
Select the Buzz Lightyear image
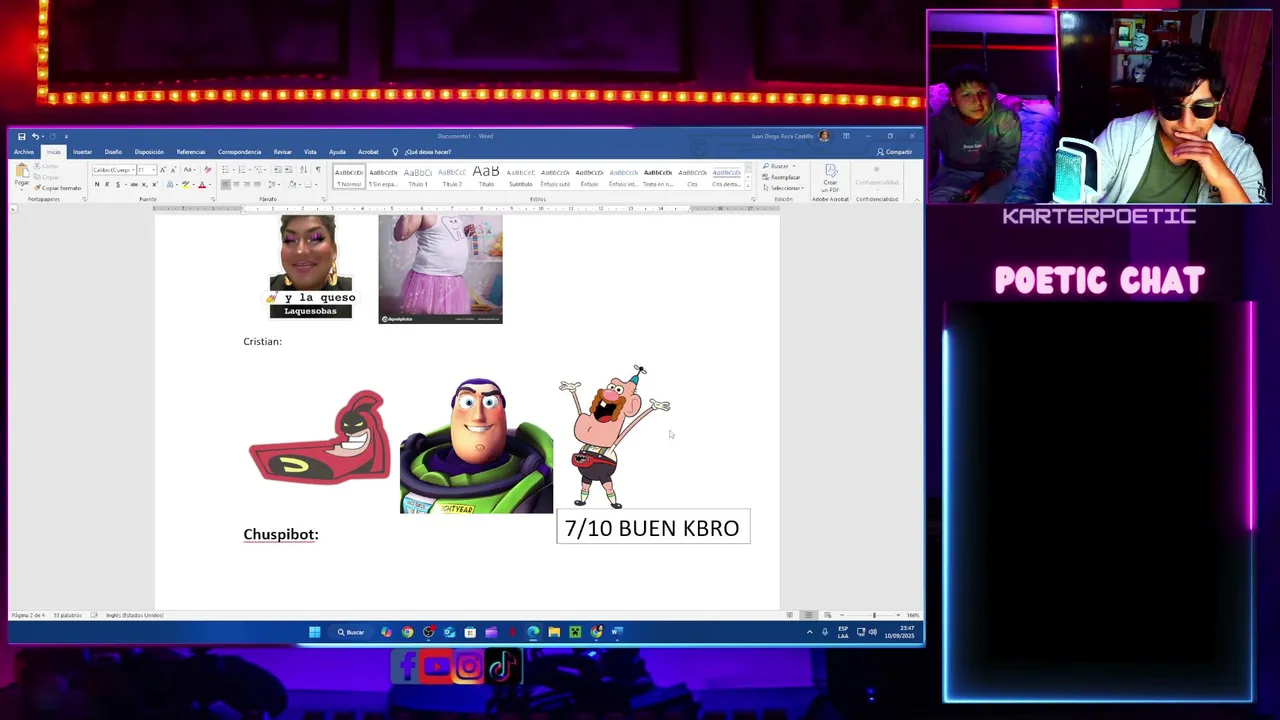[x=476, y=446]
